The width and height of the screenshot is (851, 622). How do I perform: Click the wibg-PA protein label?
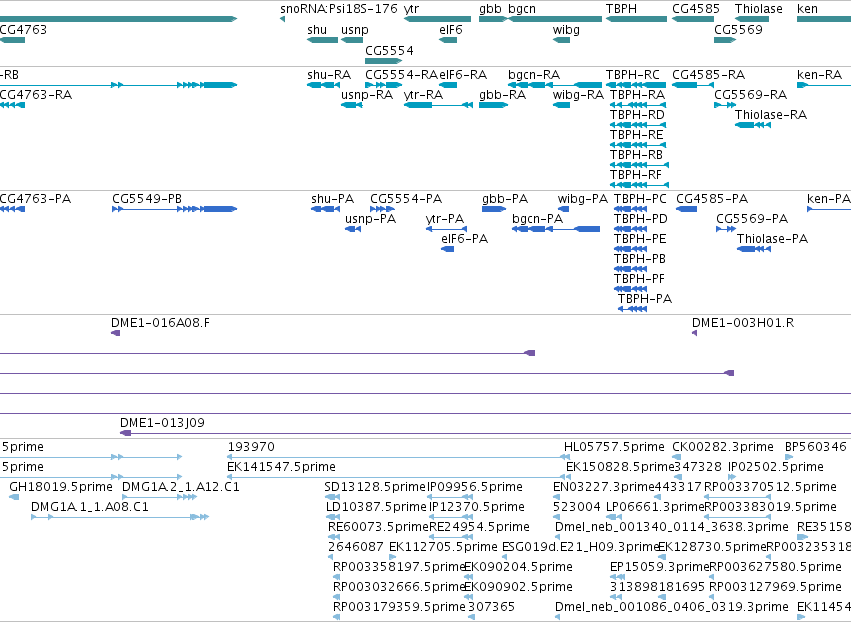[583, 199]
